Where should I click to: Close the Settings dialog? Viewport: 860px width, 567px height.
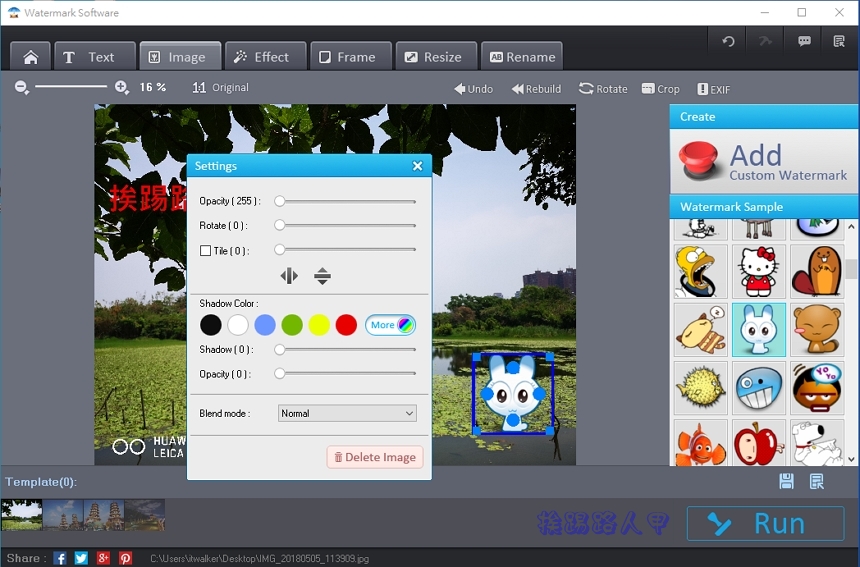point(418,166)
